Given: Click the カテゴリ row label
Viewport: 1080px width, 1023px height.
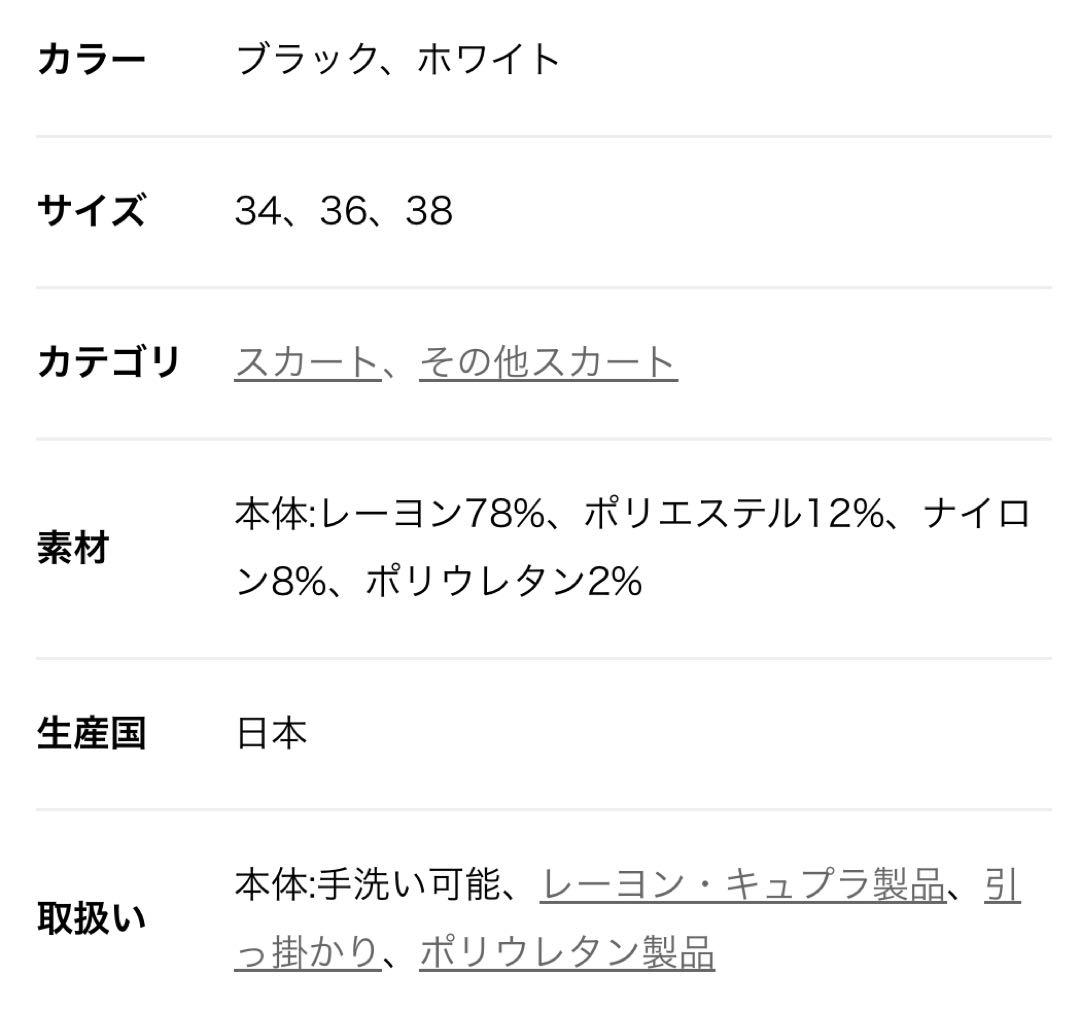Looking at the screenshot, I should (x=108, y=362).
